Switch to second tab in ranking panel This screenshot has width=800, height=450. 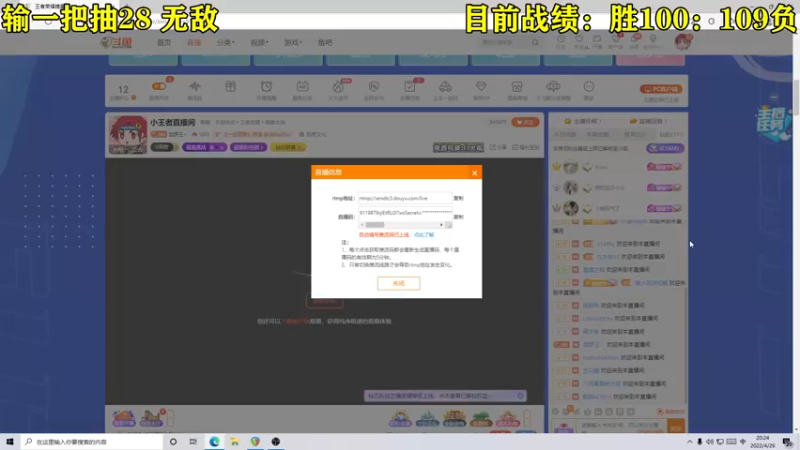(598, 135)
